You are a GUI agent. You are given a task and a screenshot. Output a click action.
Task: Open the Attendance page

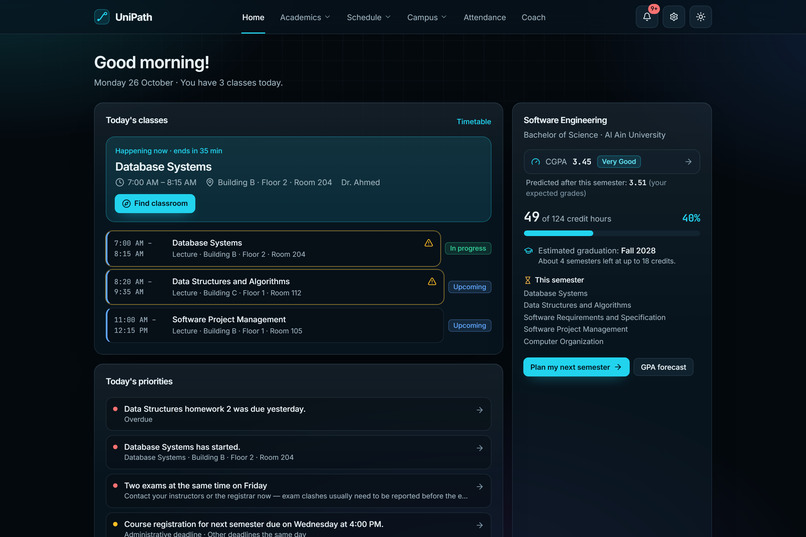[x=484, y=17]
